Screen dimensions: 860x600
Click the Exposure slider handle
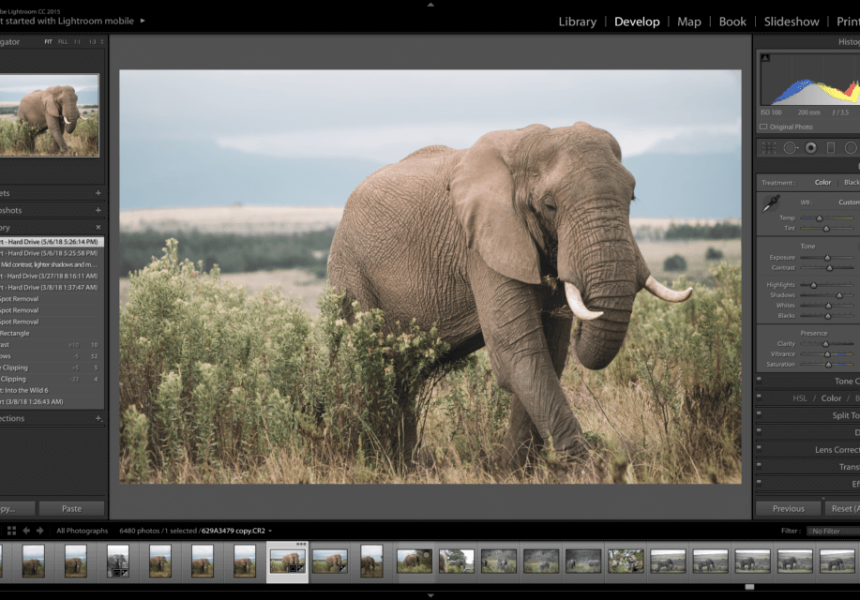click(x=828, y=257)
